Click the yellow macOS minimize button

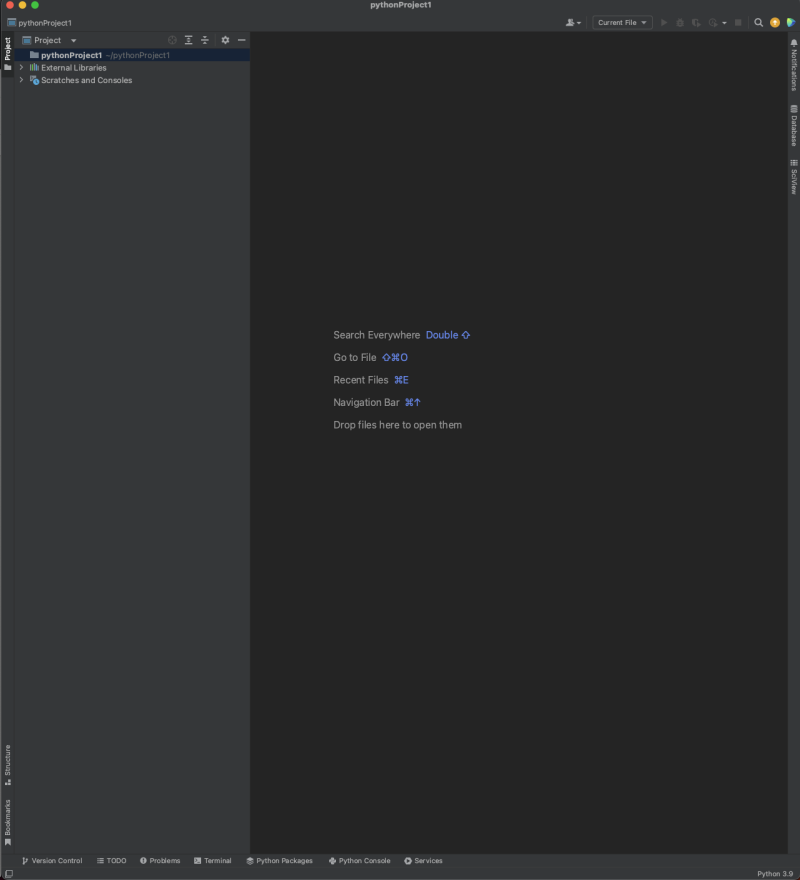22,5
